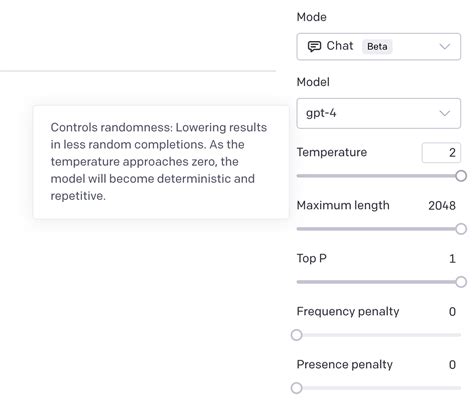This screenshot has width=474, height=415.
Task: Click the Temperature label
Action: point(332,152)
